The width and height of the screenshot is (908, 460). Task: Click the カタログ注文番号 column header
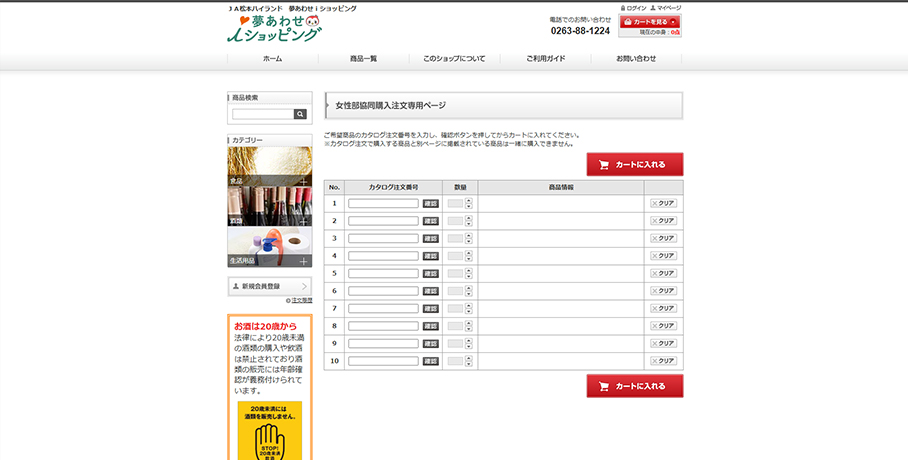point(393,188)
